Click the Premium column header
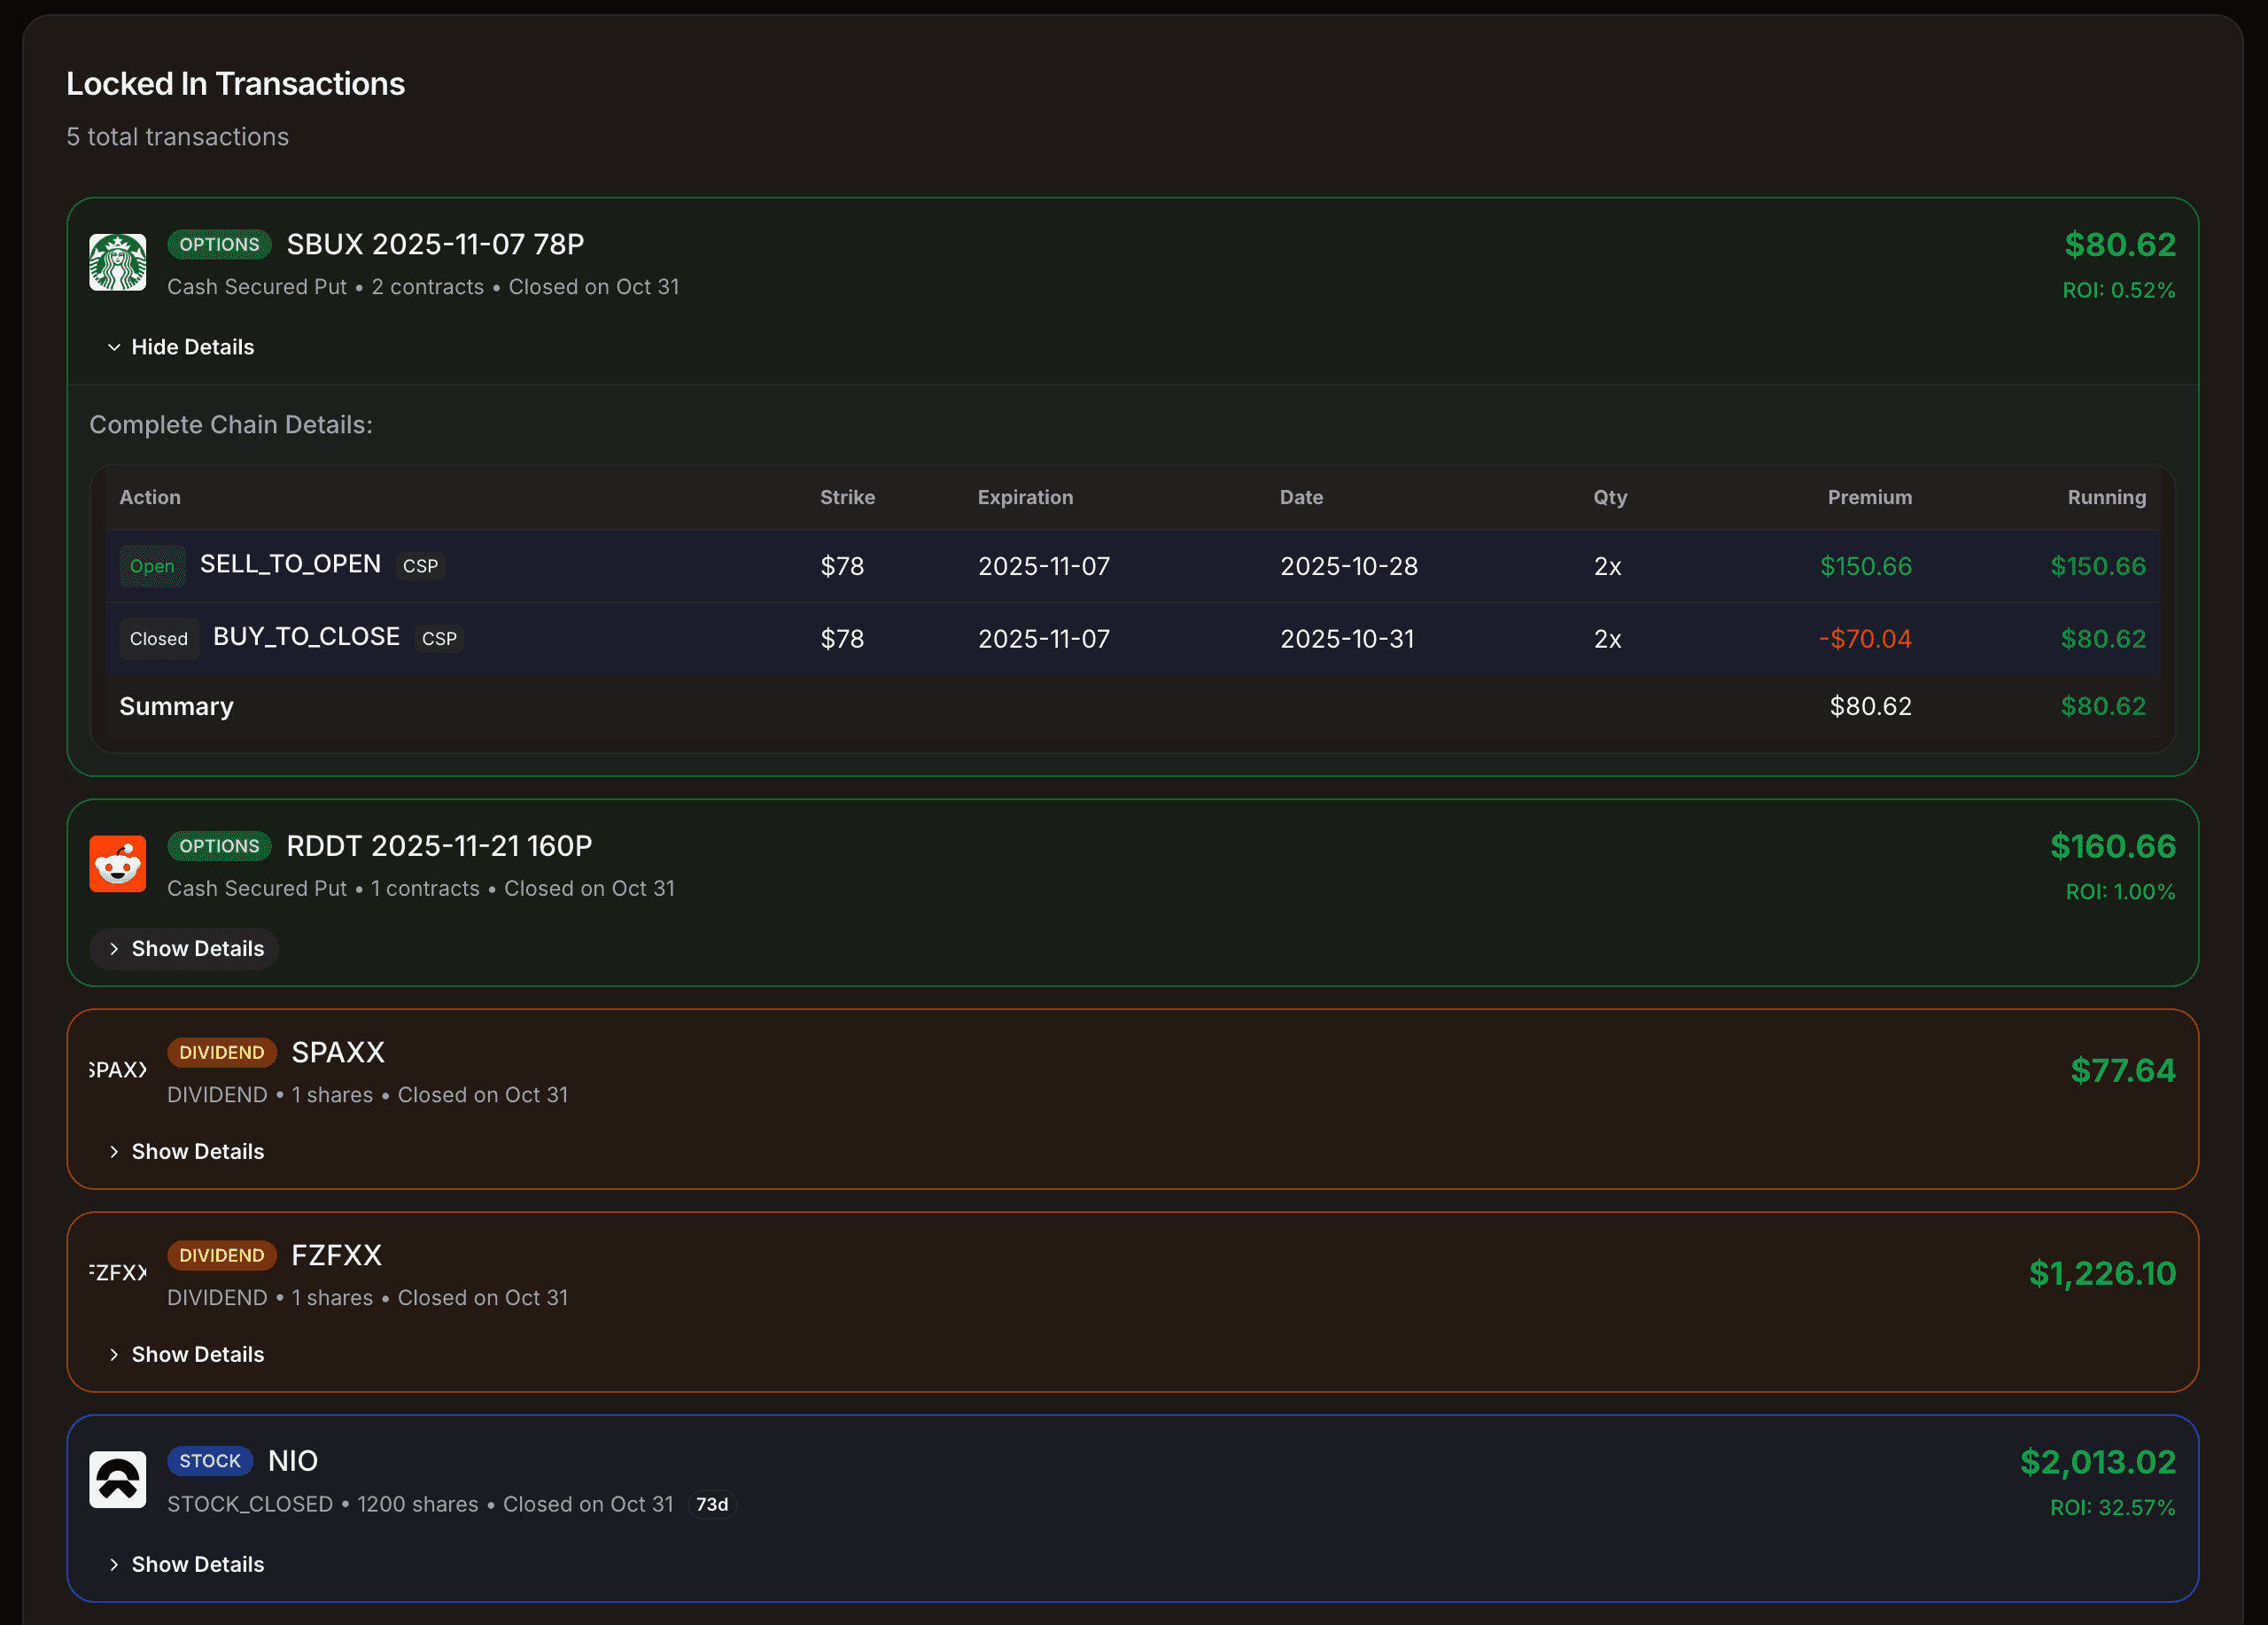Image resolution: width=2268 pixels, height=1625 pixels. (1870, 497)
